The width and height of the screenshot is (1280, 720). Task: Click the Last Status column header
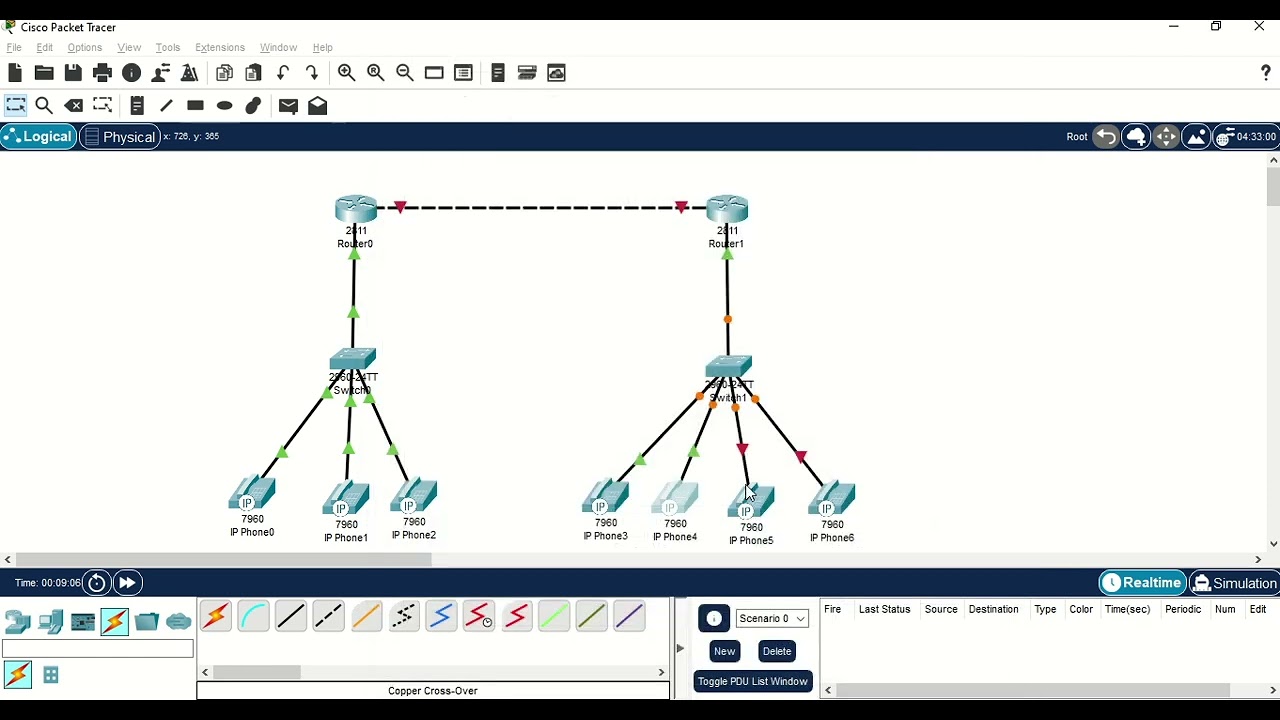(884, 609)
